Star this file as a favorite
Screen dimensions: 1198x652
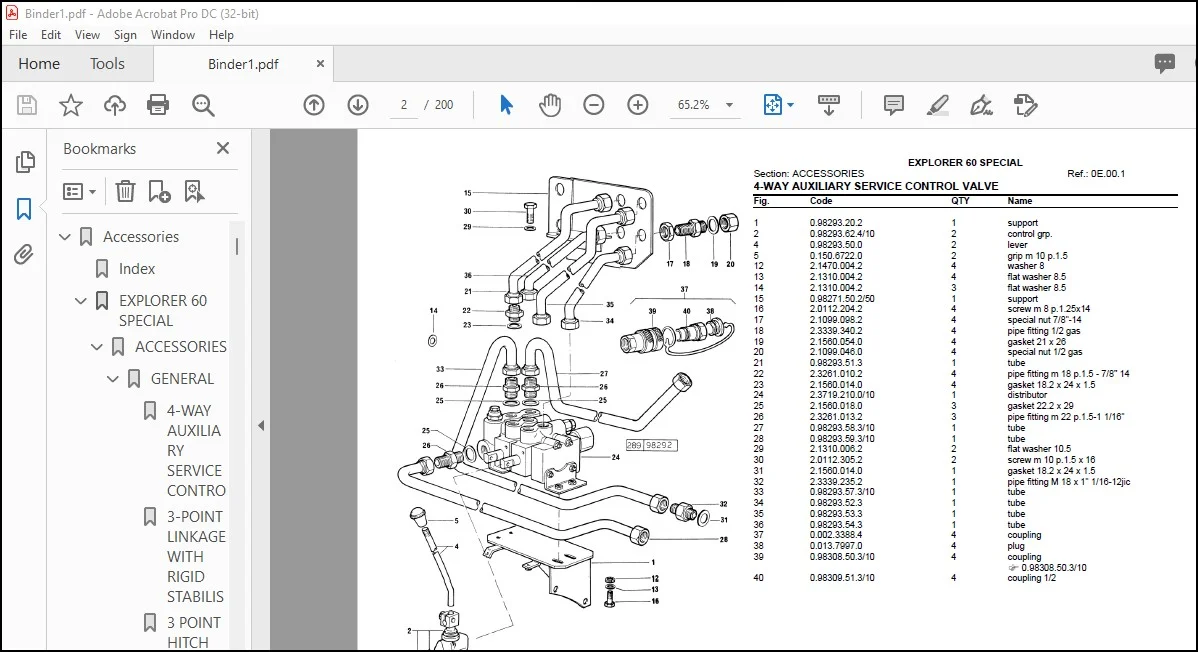(x=71, y=105)
